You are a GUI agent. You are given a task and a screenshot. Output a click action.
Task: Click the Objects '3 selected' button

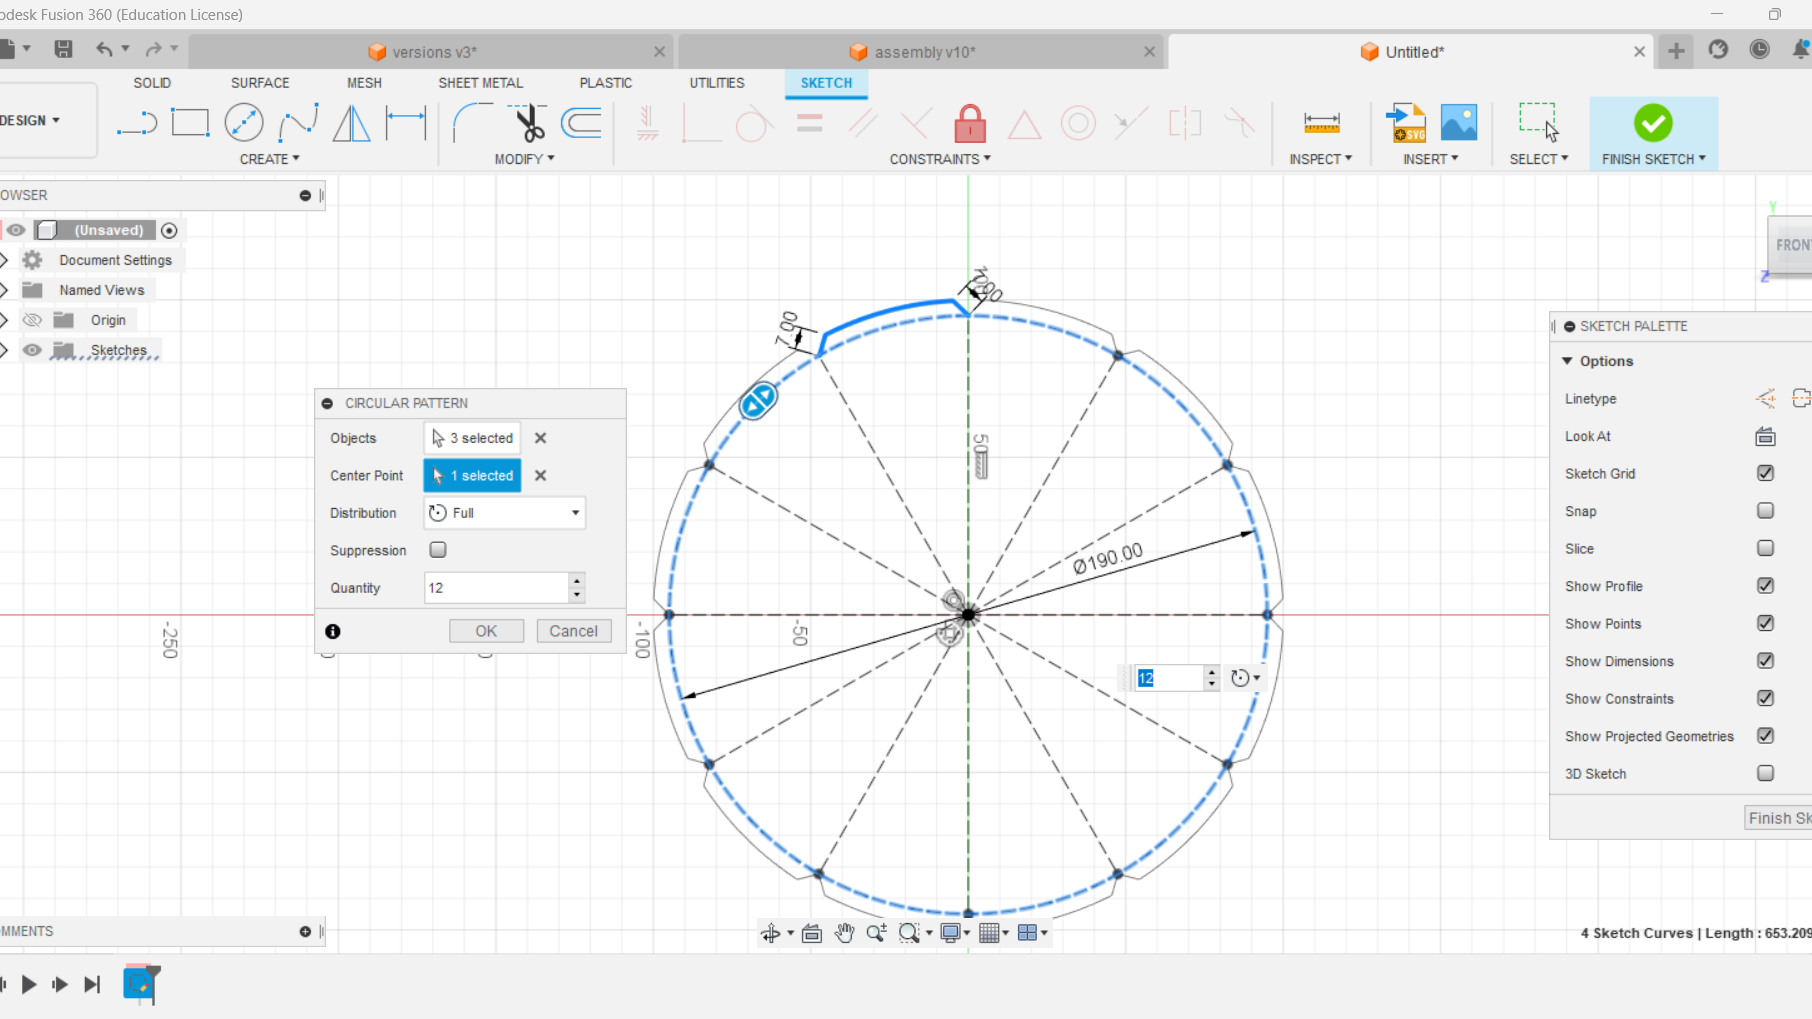click(472, 438)
